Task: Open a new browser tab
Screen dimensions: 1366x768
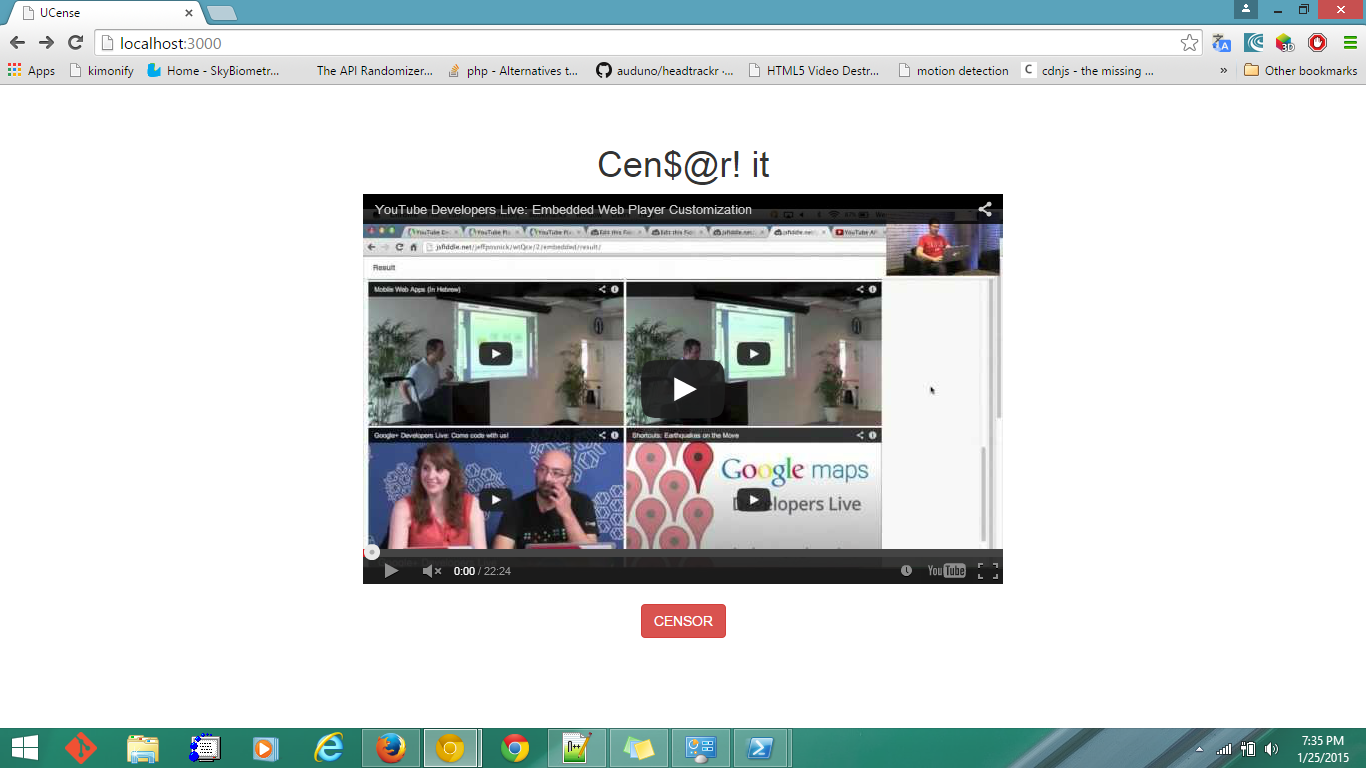Action: 221,13
